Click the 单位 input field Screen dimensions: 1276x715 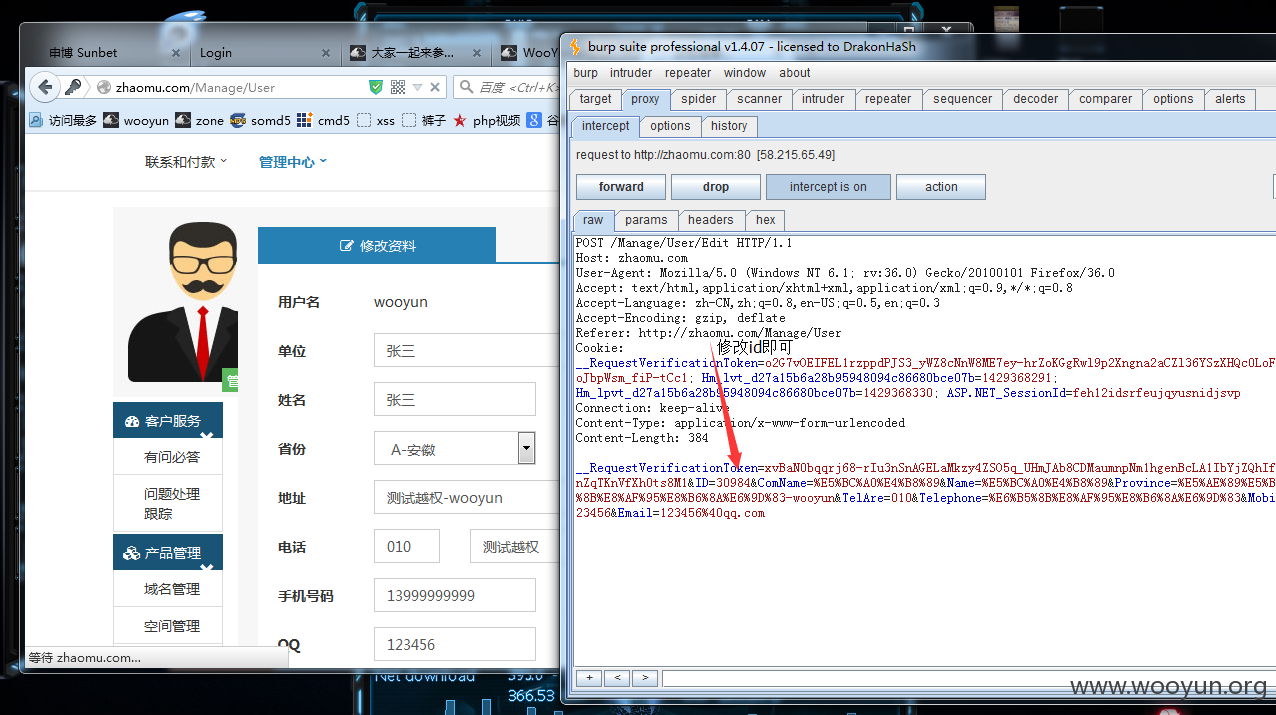tap(466, 351)
